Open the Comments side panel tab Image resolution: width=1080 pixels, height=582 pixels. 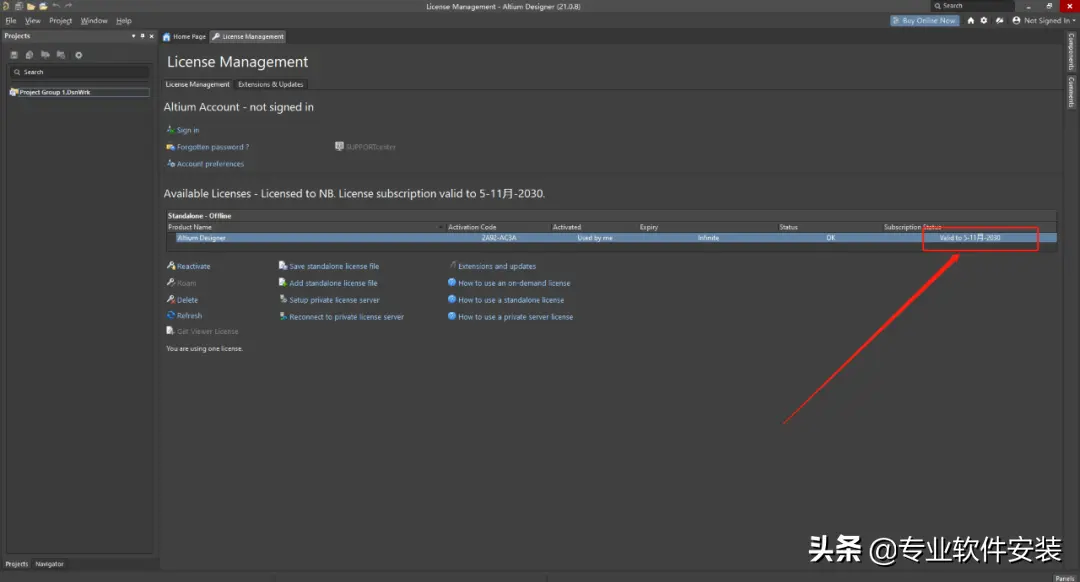pyautogui.click(x=1071, y=92)
